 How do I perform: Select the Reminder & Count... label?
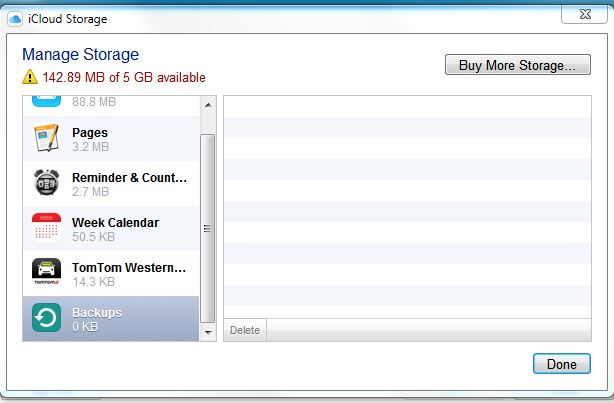[x=129, y=178]
